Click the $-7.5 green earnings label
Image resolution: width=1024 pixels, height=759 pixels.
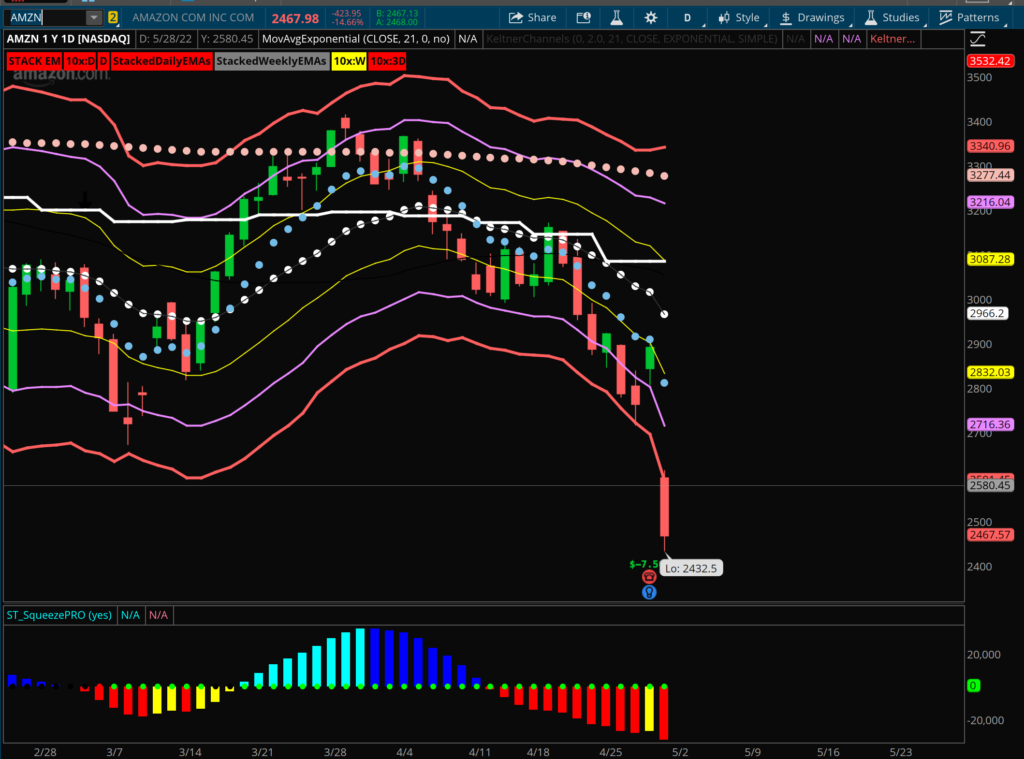pyautogui.click(x=644, y=564)
